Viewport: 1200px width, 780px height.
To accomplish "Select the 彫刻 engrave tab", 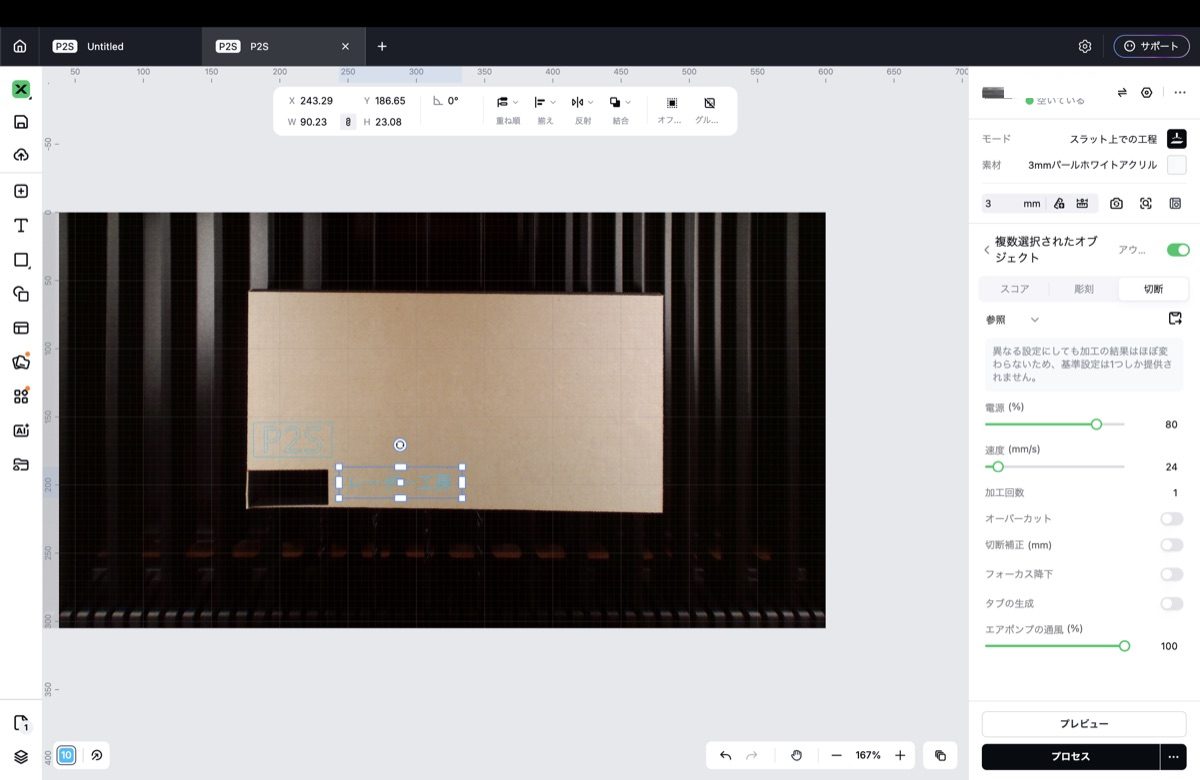I will [1084, 289].
